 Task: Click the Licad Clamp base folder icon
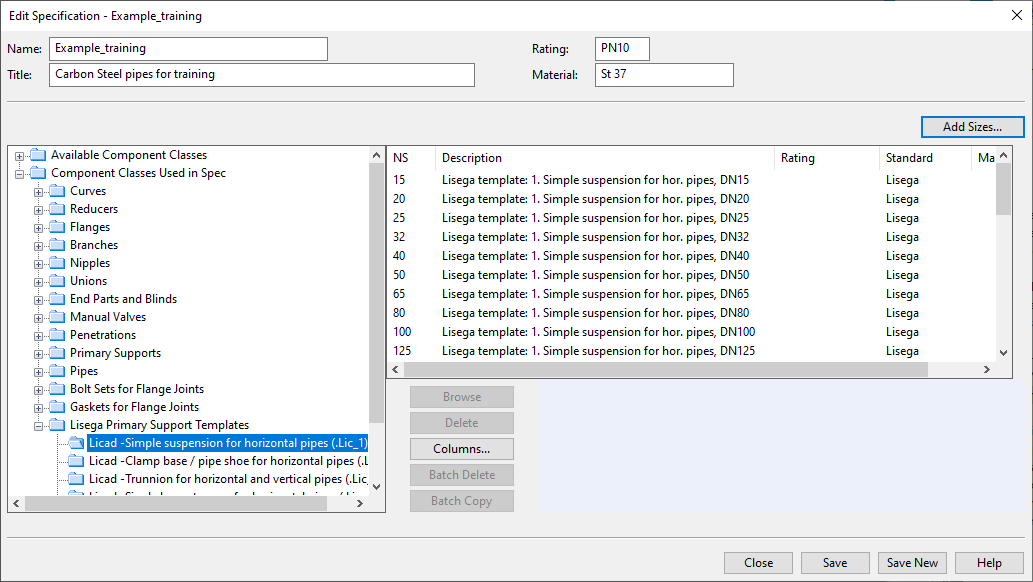[x=76, y=461]
